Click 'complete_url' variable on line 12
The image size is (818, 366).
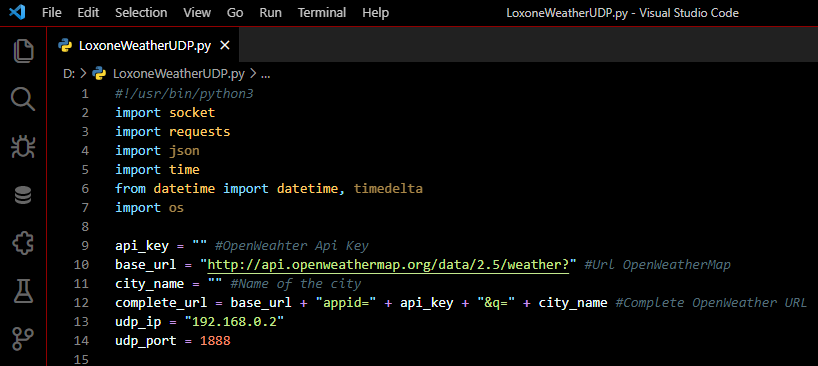pos(161,302)
